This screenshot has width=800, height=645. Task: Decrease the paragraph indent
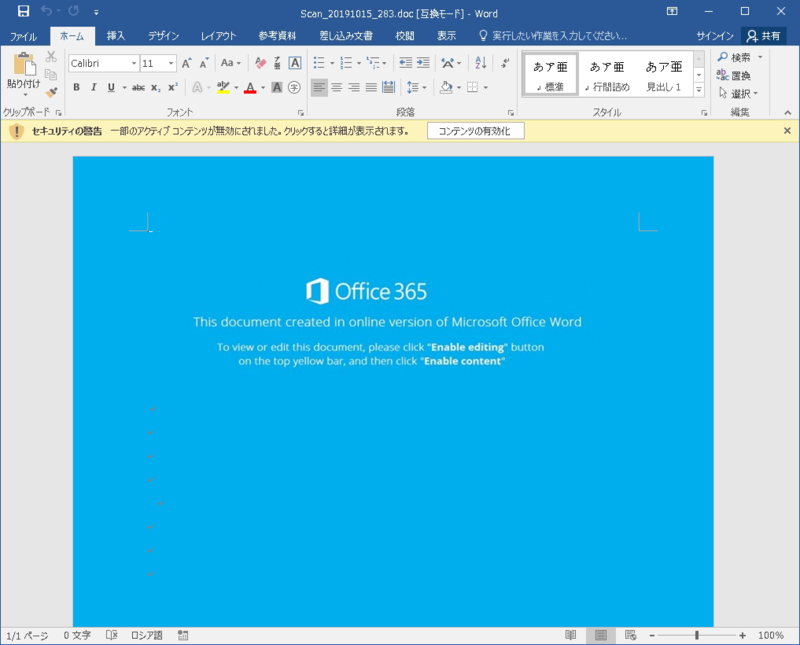click(x=406, y=63)
